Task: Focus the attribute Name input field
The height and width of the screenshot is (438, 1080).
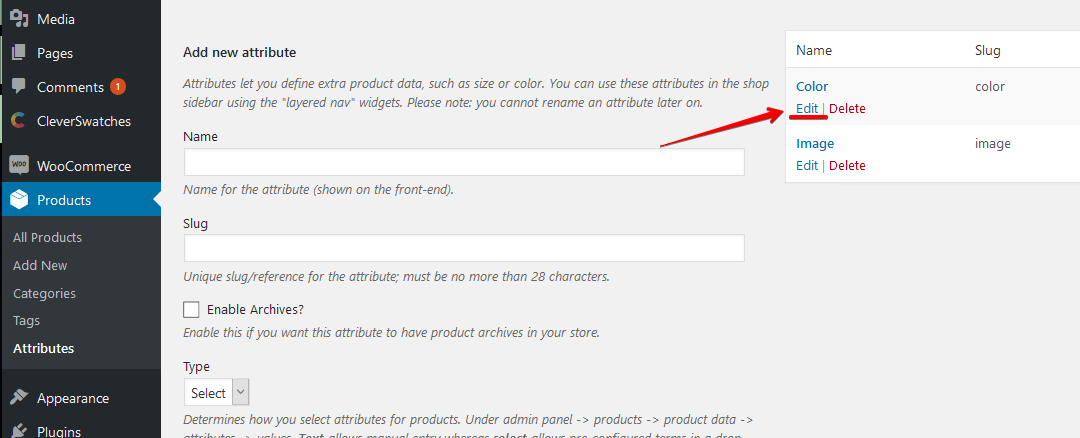Action: pyautogui.click(x=464, y=162)
